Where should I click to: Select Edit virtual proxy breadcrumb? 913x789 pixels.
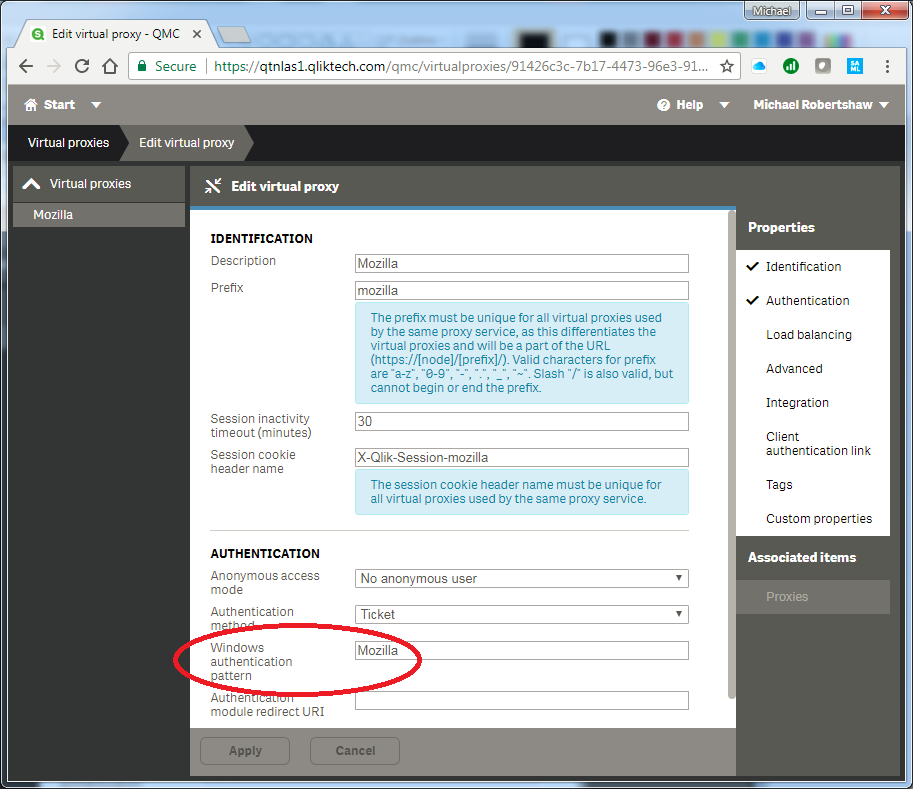pos(186,143)
